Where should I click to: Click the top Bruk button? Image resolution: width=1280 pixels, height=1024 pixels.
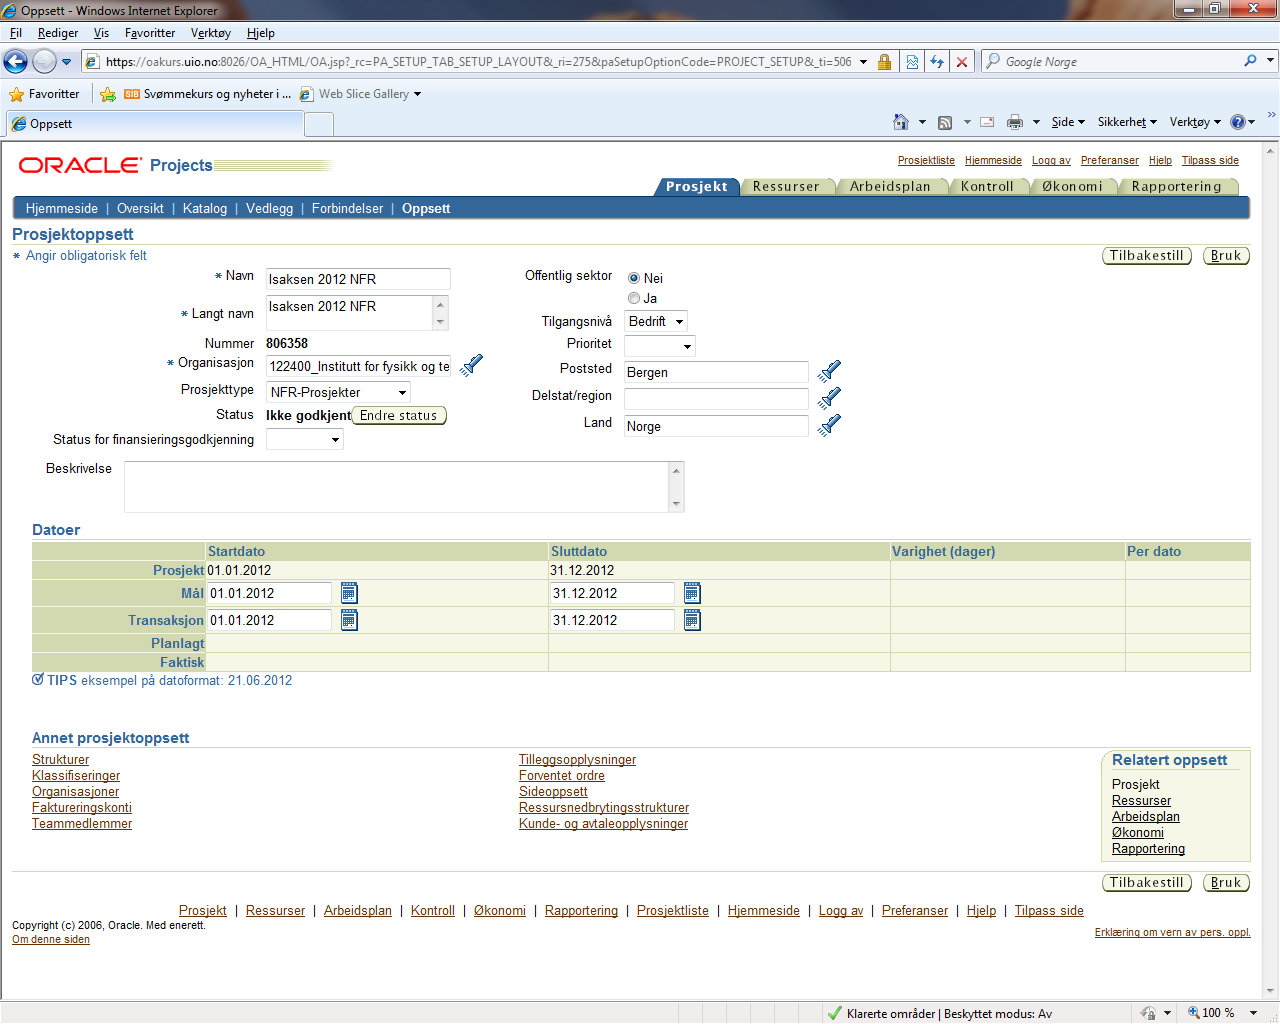click(x=1226, y=255)
